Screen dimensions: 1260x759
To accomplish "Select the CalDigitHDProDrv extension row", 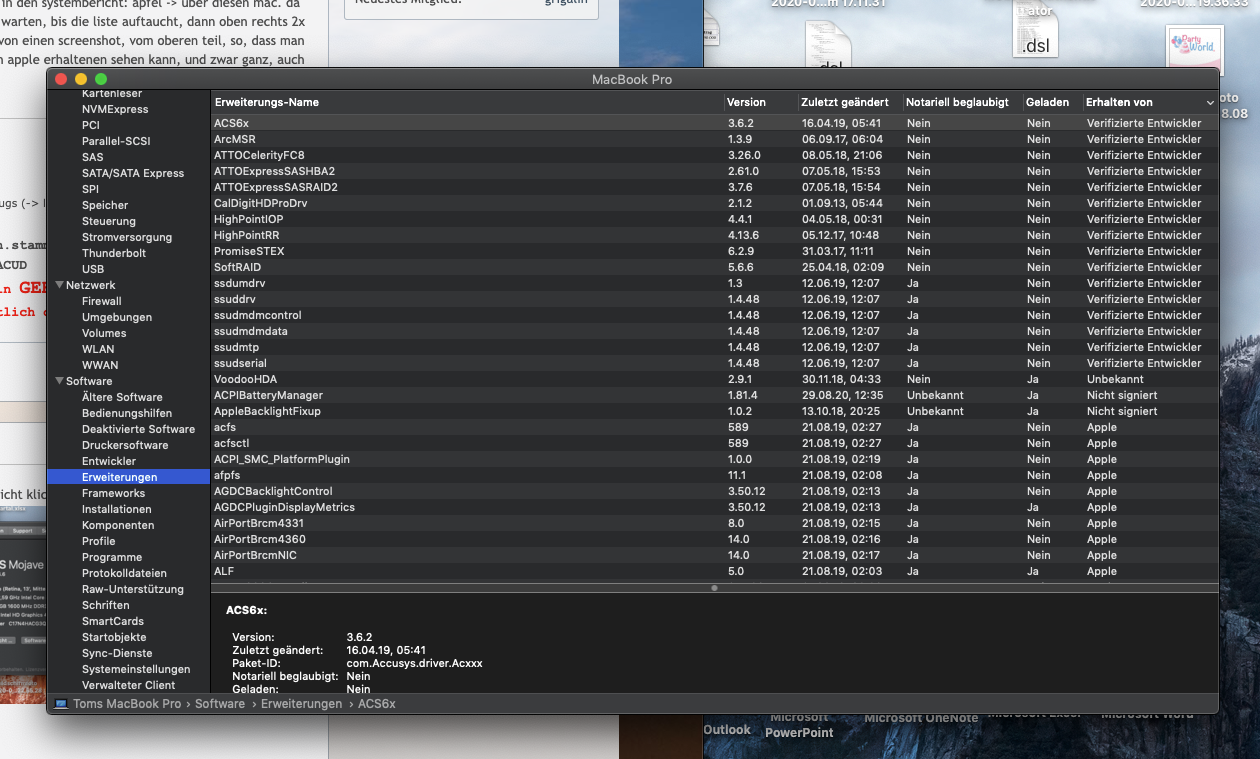I will click(715, 203).
